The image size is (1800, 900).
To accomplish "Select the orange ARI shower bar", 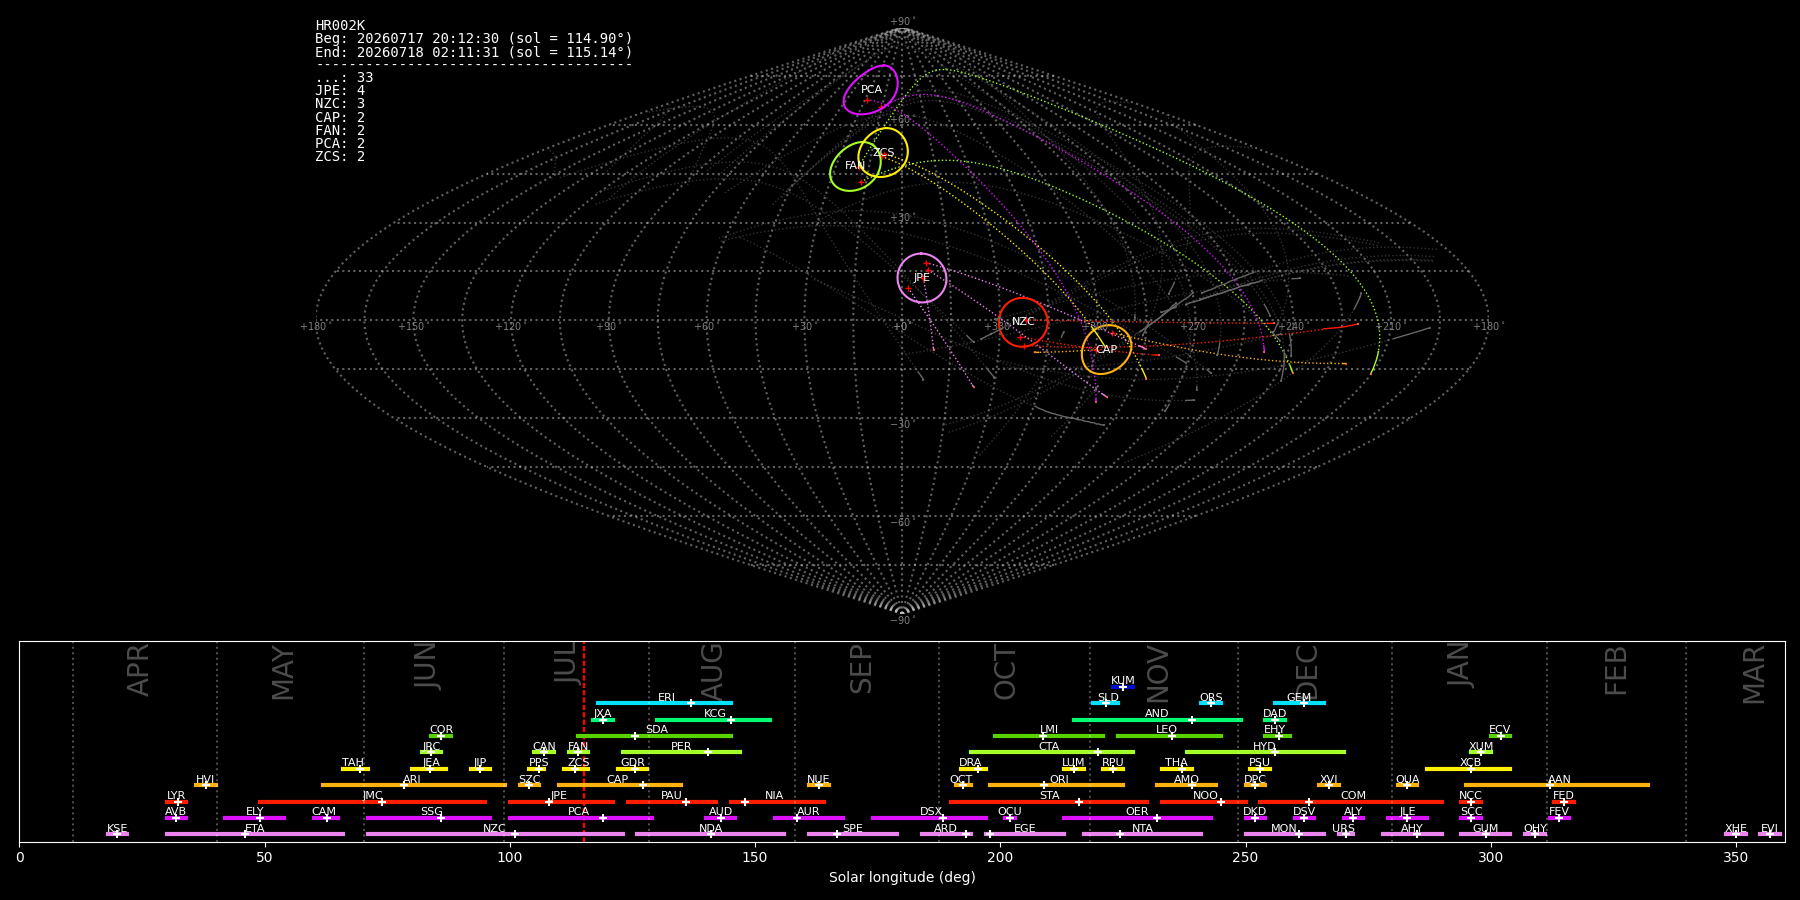I will (414, 785).
